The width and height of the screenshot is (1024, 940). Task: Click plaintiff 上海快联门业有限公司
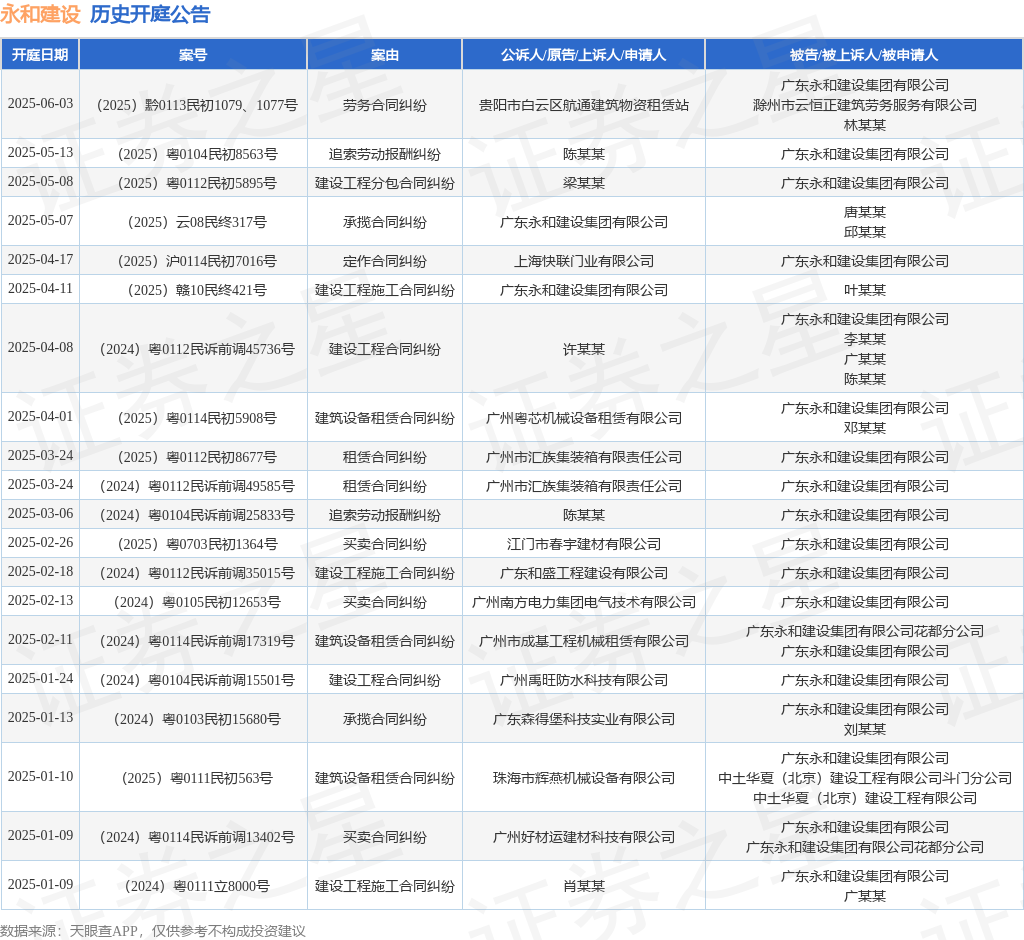pyautogui.click(x=584, y=261)
